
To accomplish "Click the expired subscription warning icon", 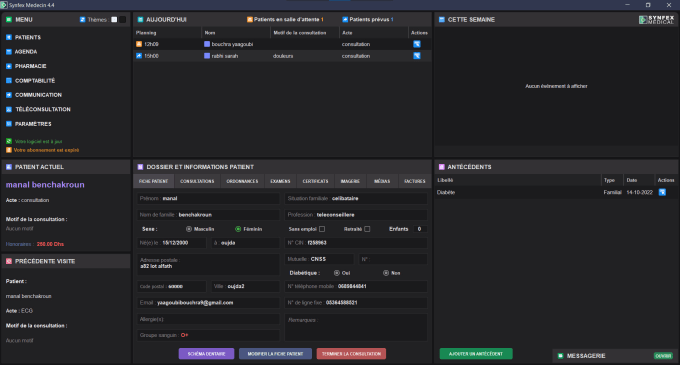I will [x=9, y=150].
